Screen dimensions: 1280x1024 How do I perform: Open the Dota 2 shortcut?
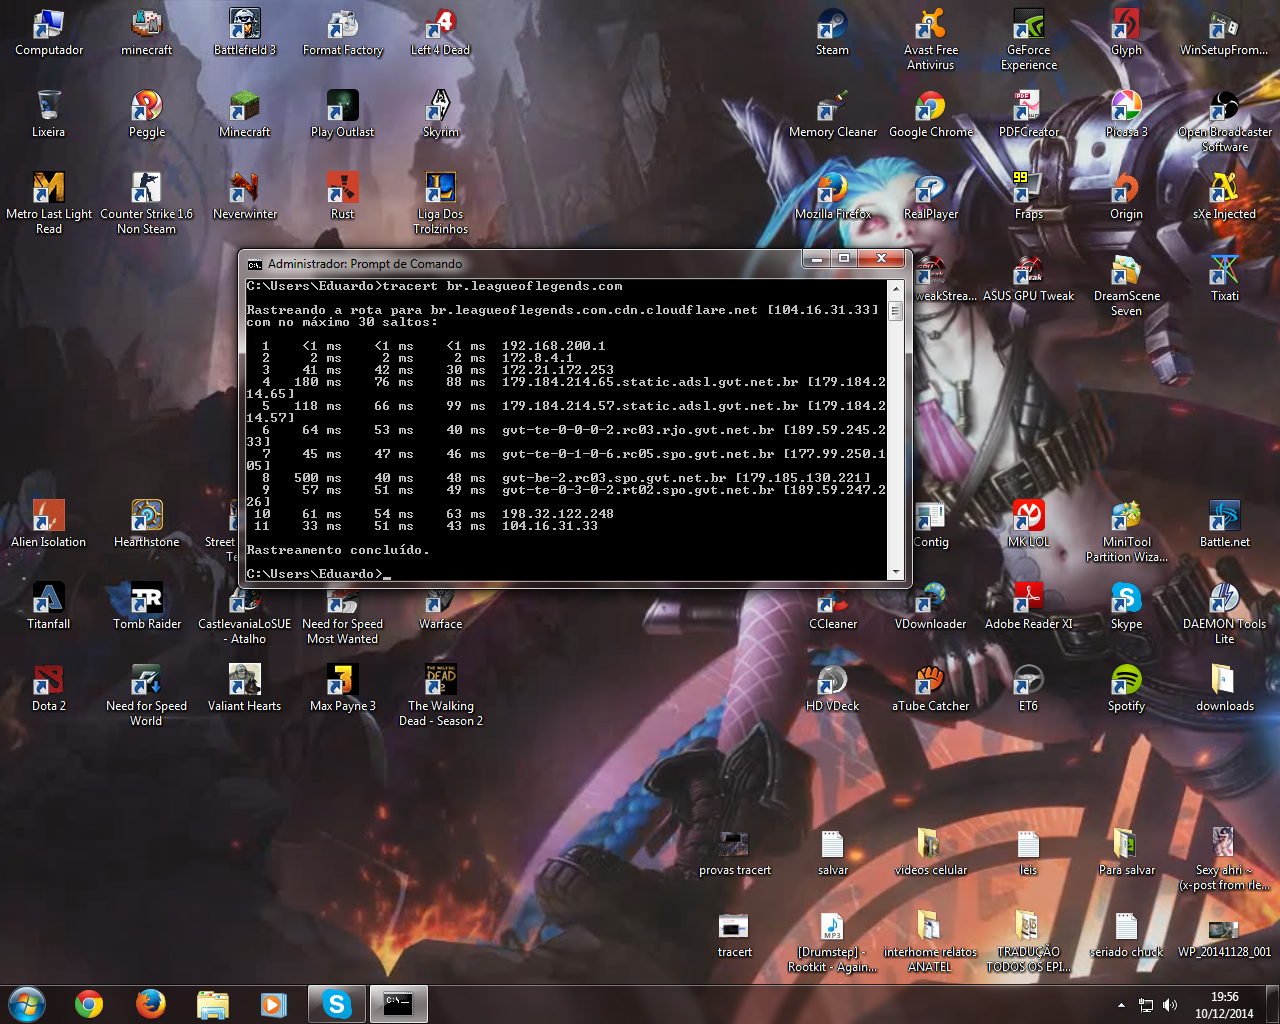click(x=49, y=689)
